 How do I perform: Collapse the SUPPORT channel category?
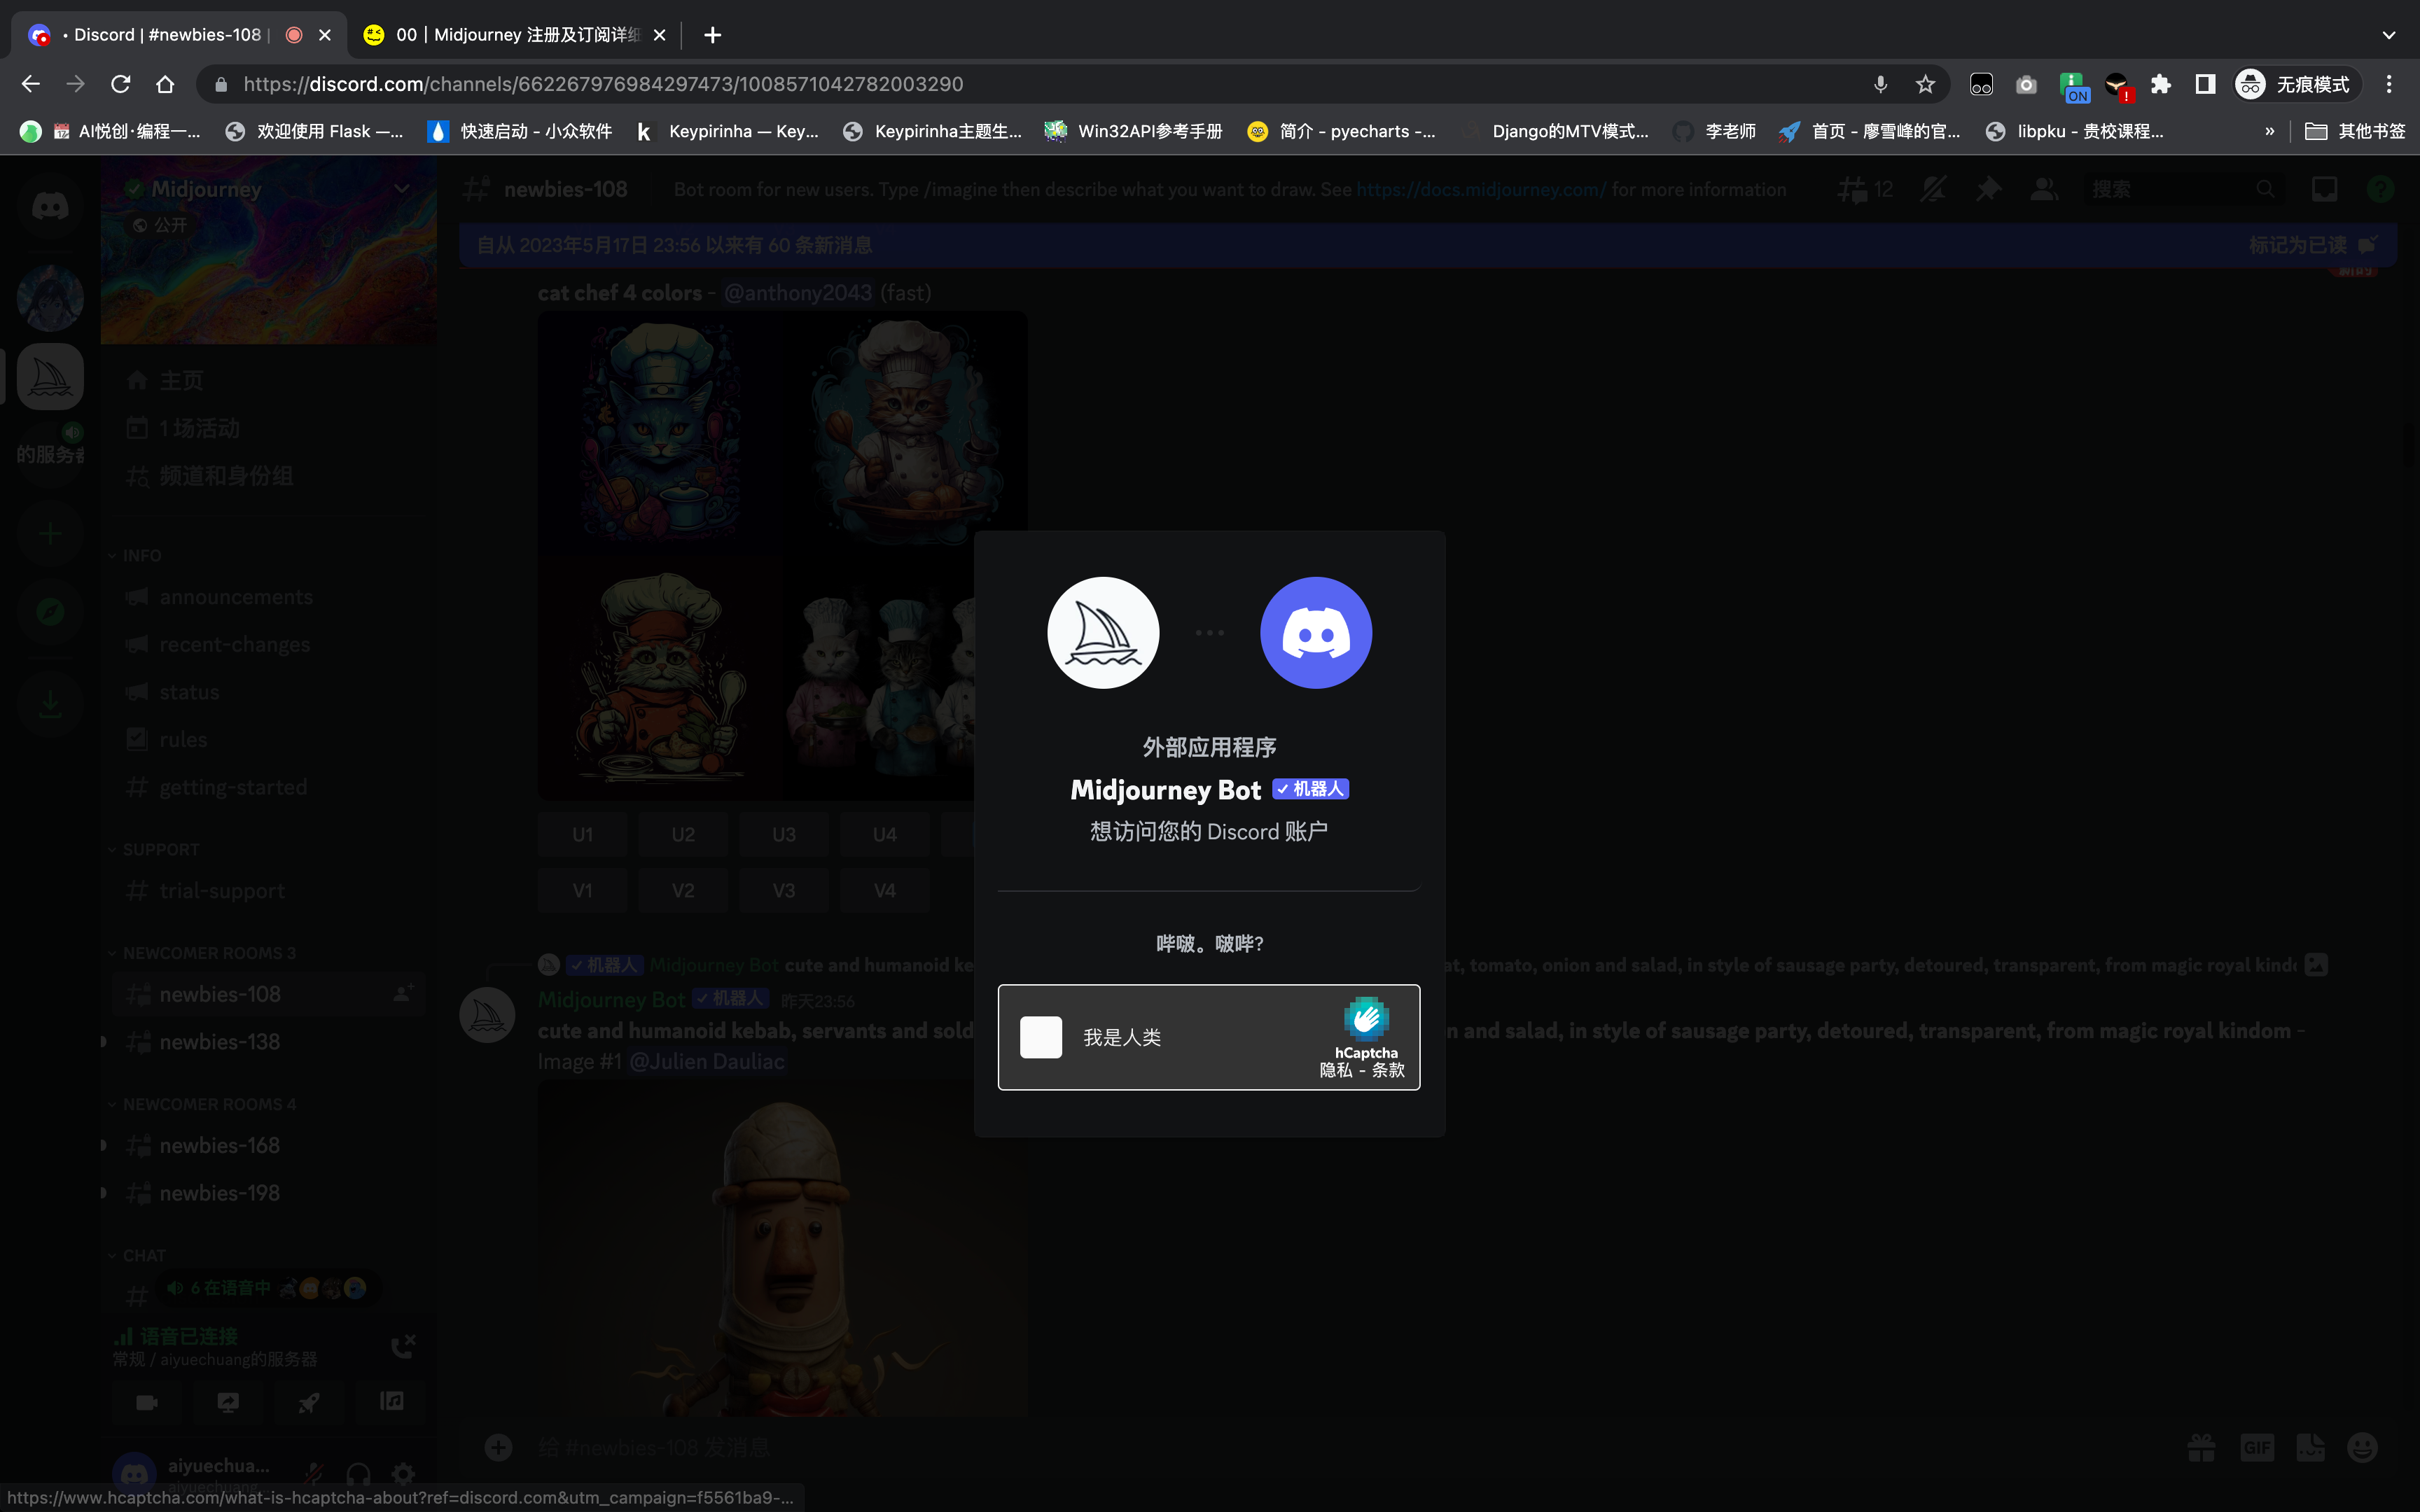click(x=153, y=849)
